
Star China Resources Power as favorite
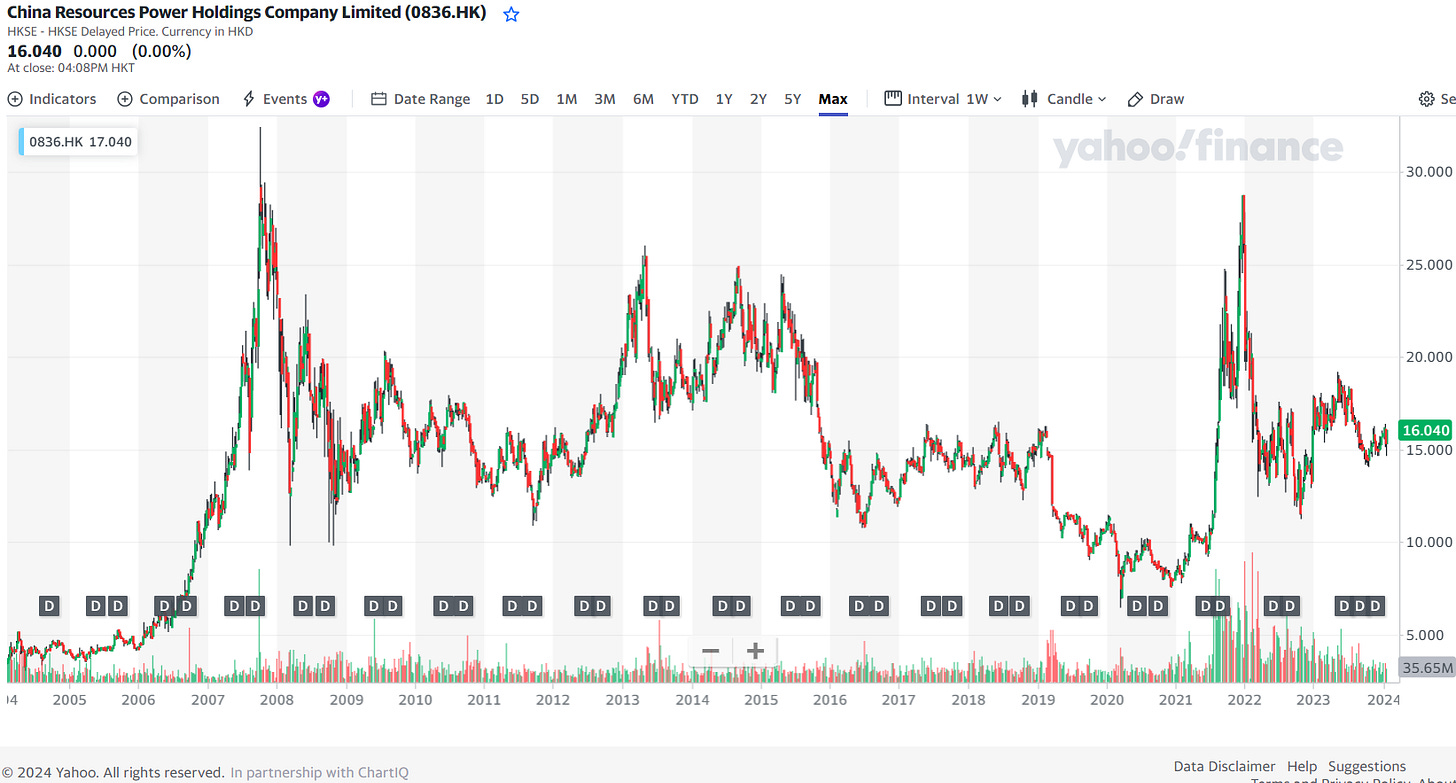511,13
